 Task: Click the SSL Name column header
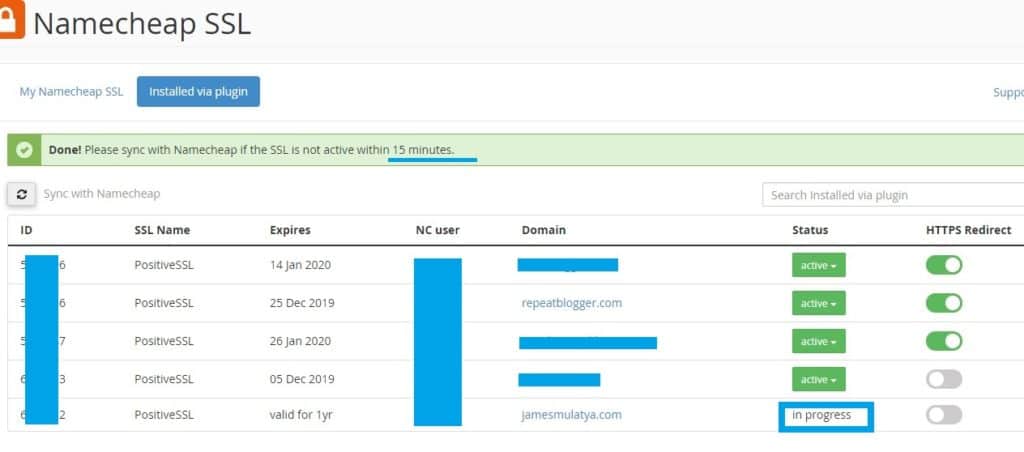coord(162,230)
